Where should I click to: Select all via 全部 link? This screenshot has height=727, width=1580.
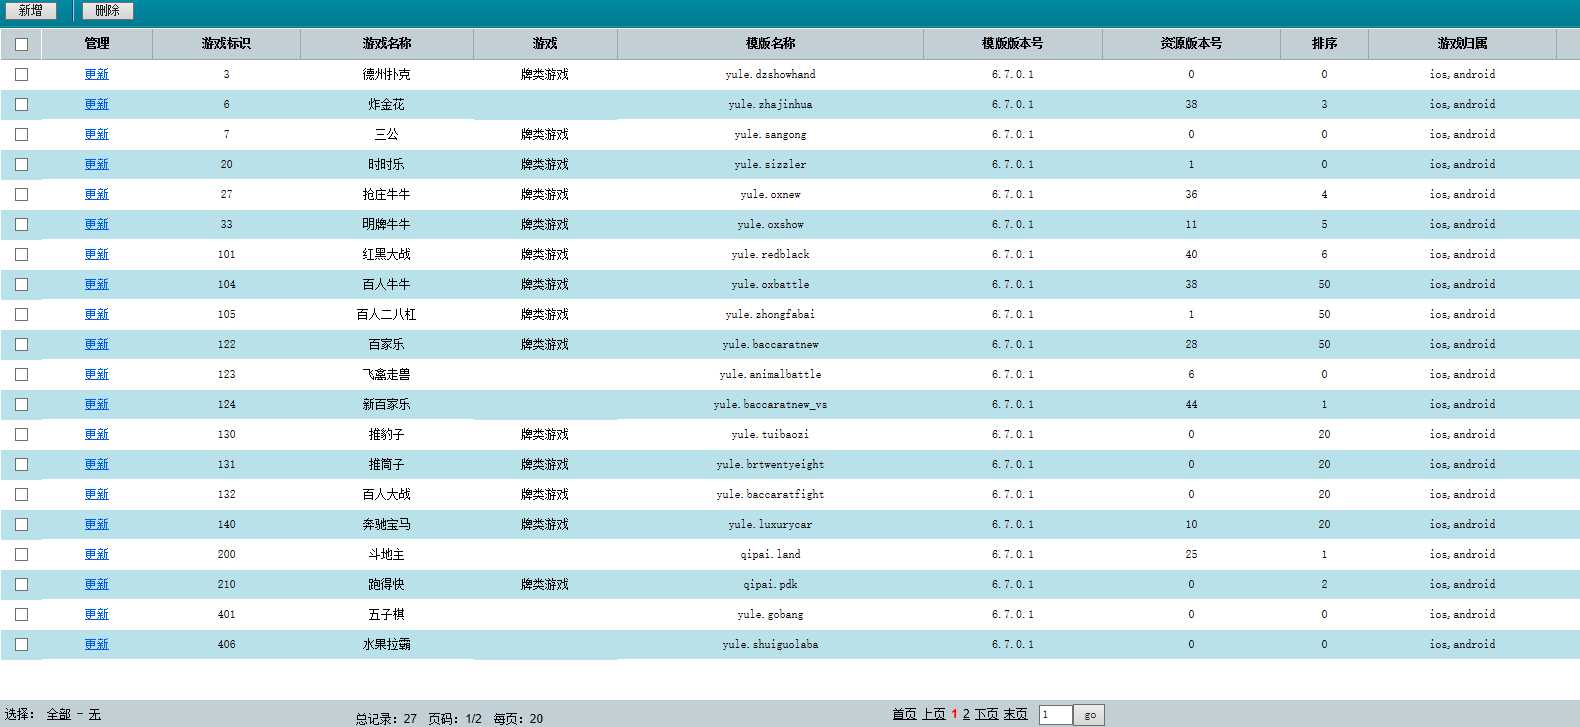59,714
